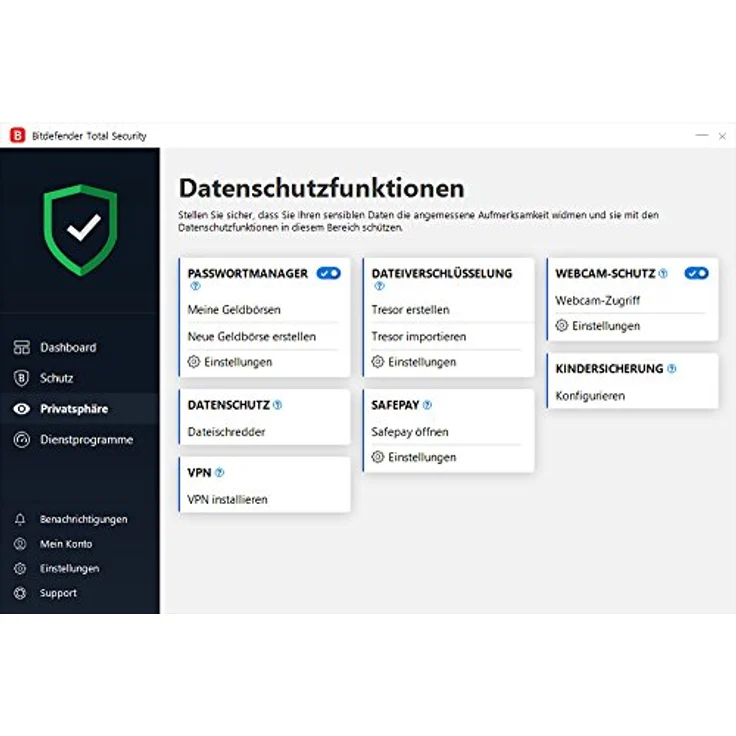
Task: Open Benachrichtigungen in sidebar
Action: (84, 519)
